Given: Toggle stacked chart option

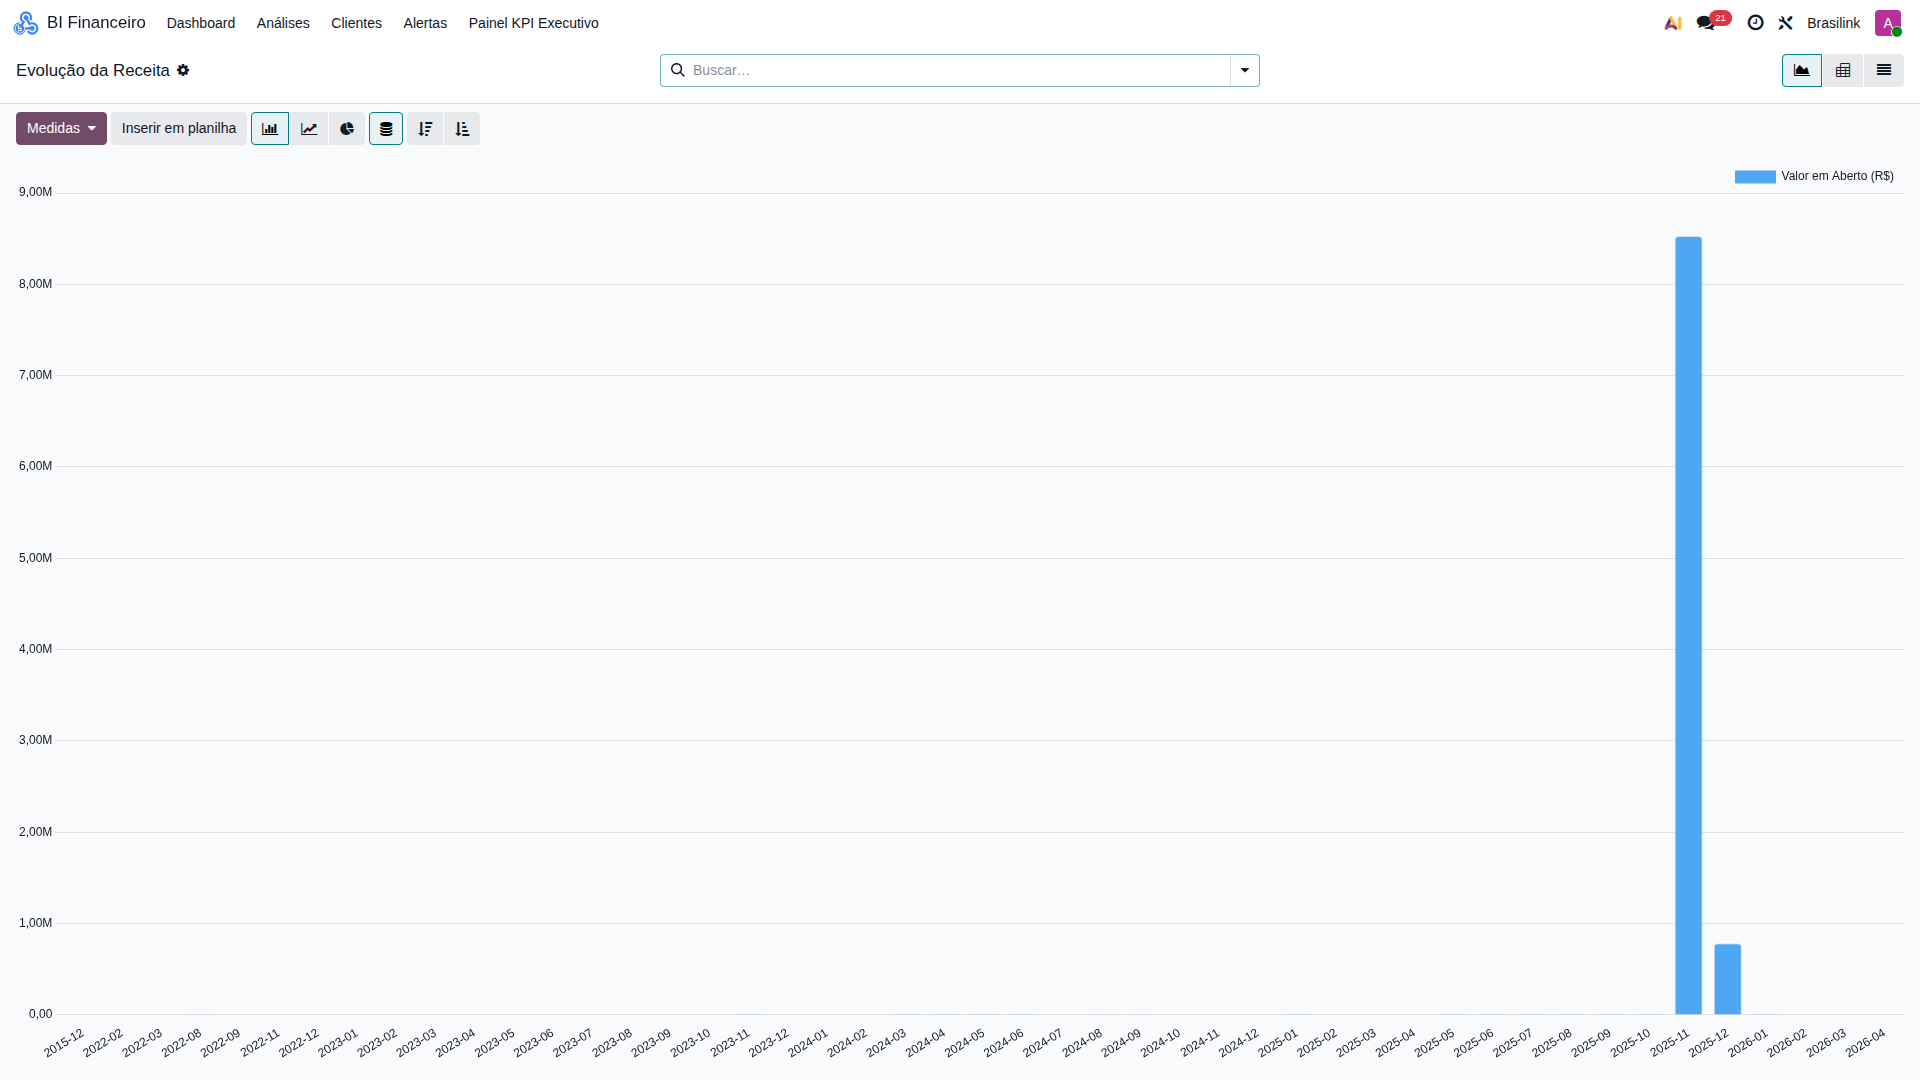Looking at the screenshot, I should 386,129.
